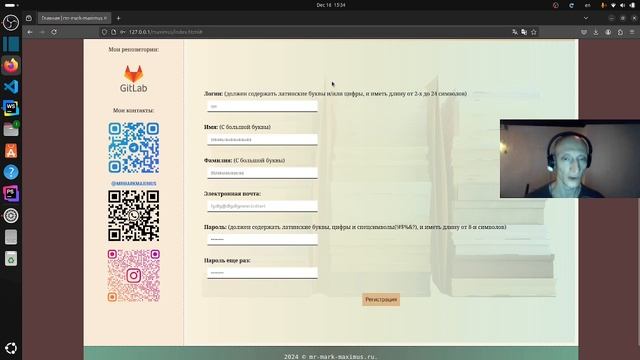
Task: Open the Trash icon in dock
Action: [x=11, y=258]
